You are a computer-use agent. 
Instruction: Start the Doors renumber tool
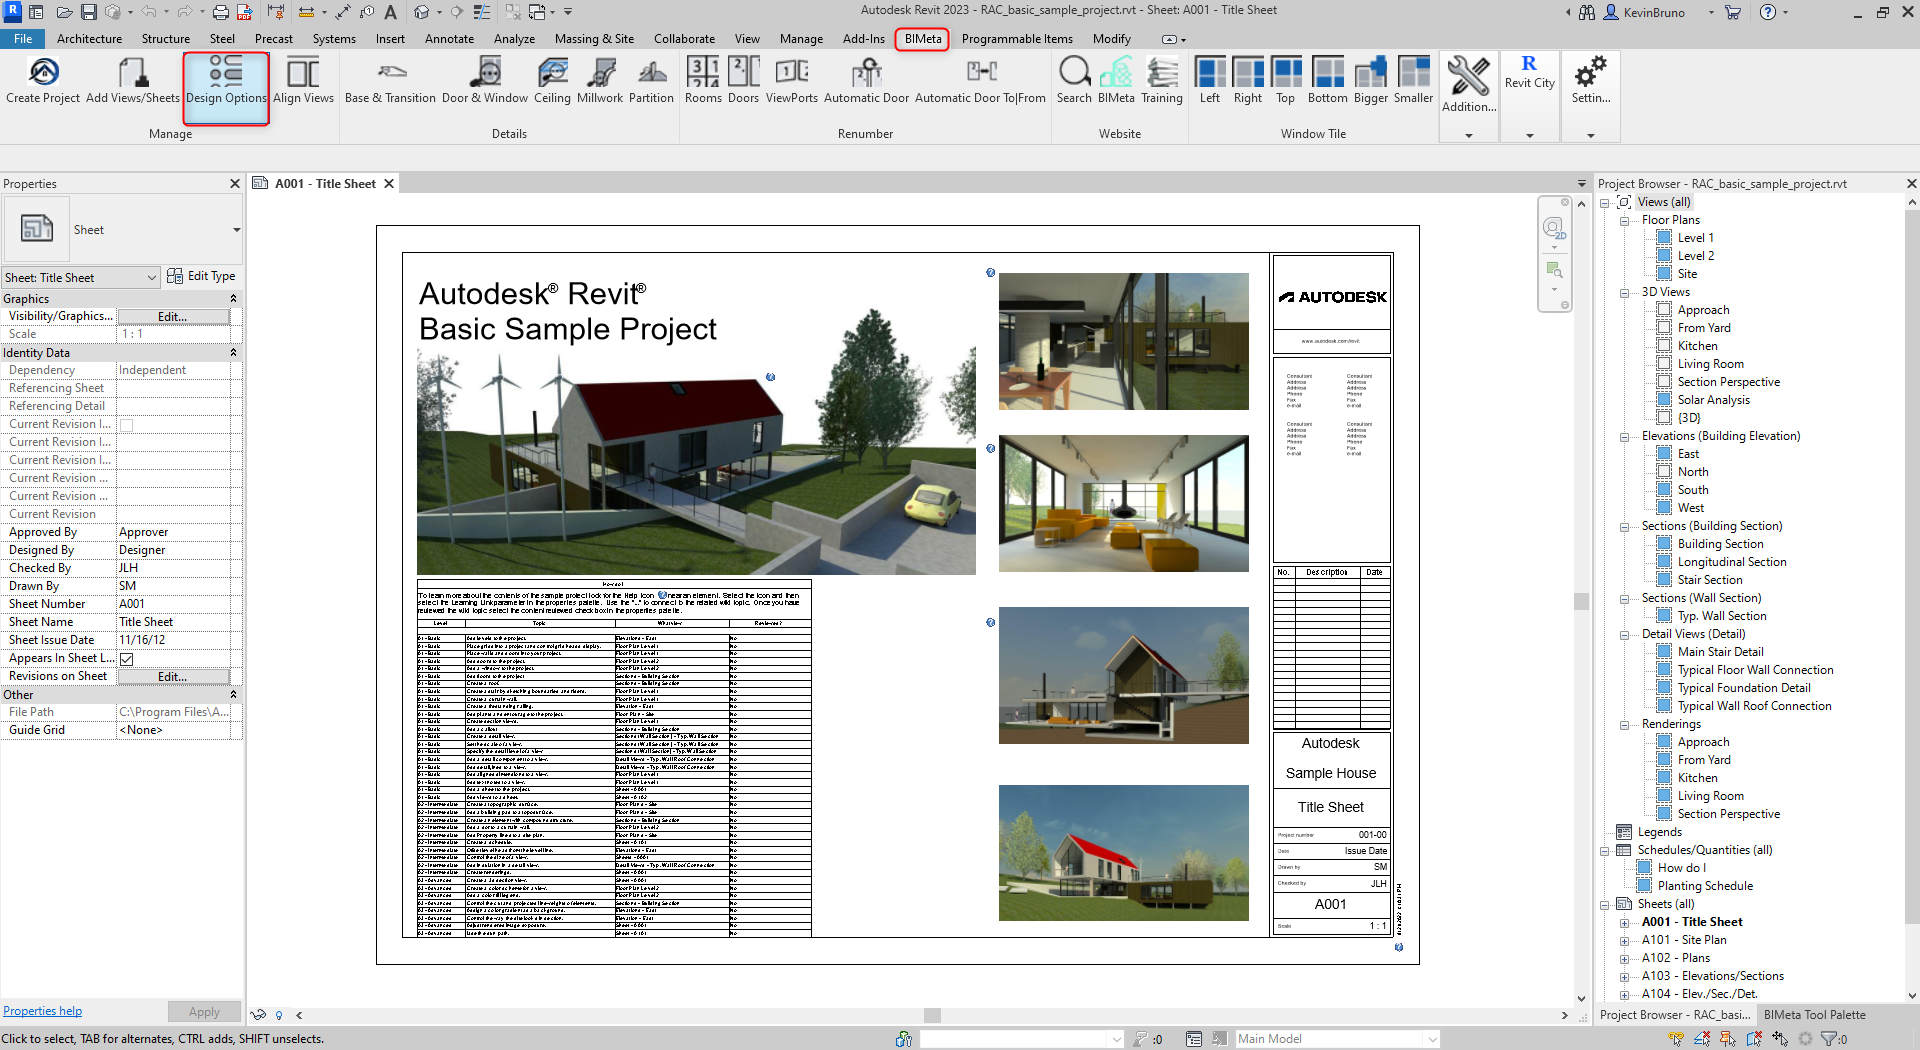[x=743, y=80]
